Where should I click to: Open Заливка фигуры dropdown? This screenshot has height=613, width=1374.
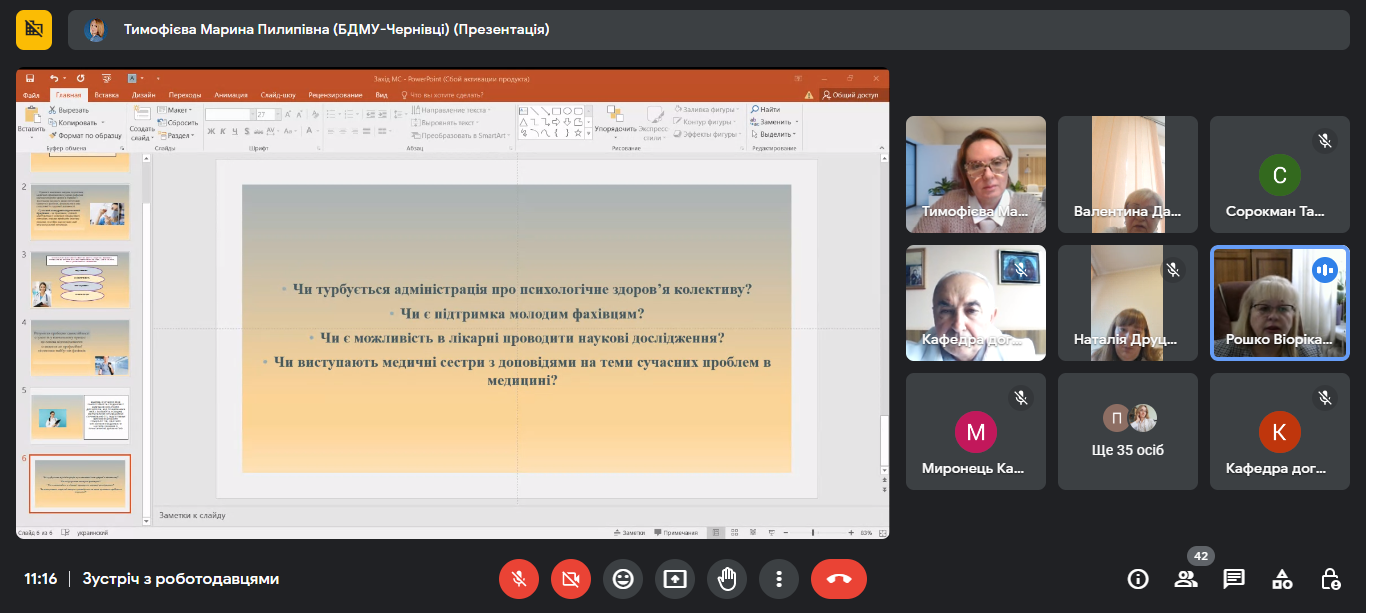(x=708, y=109)
